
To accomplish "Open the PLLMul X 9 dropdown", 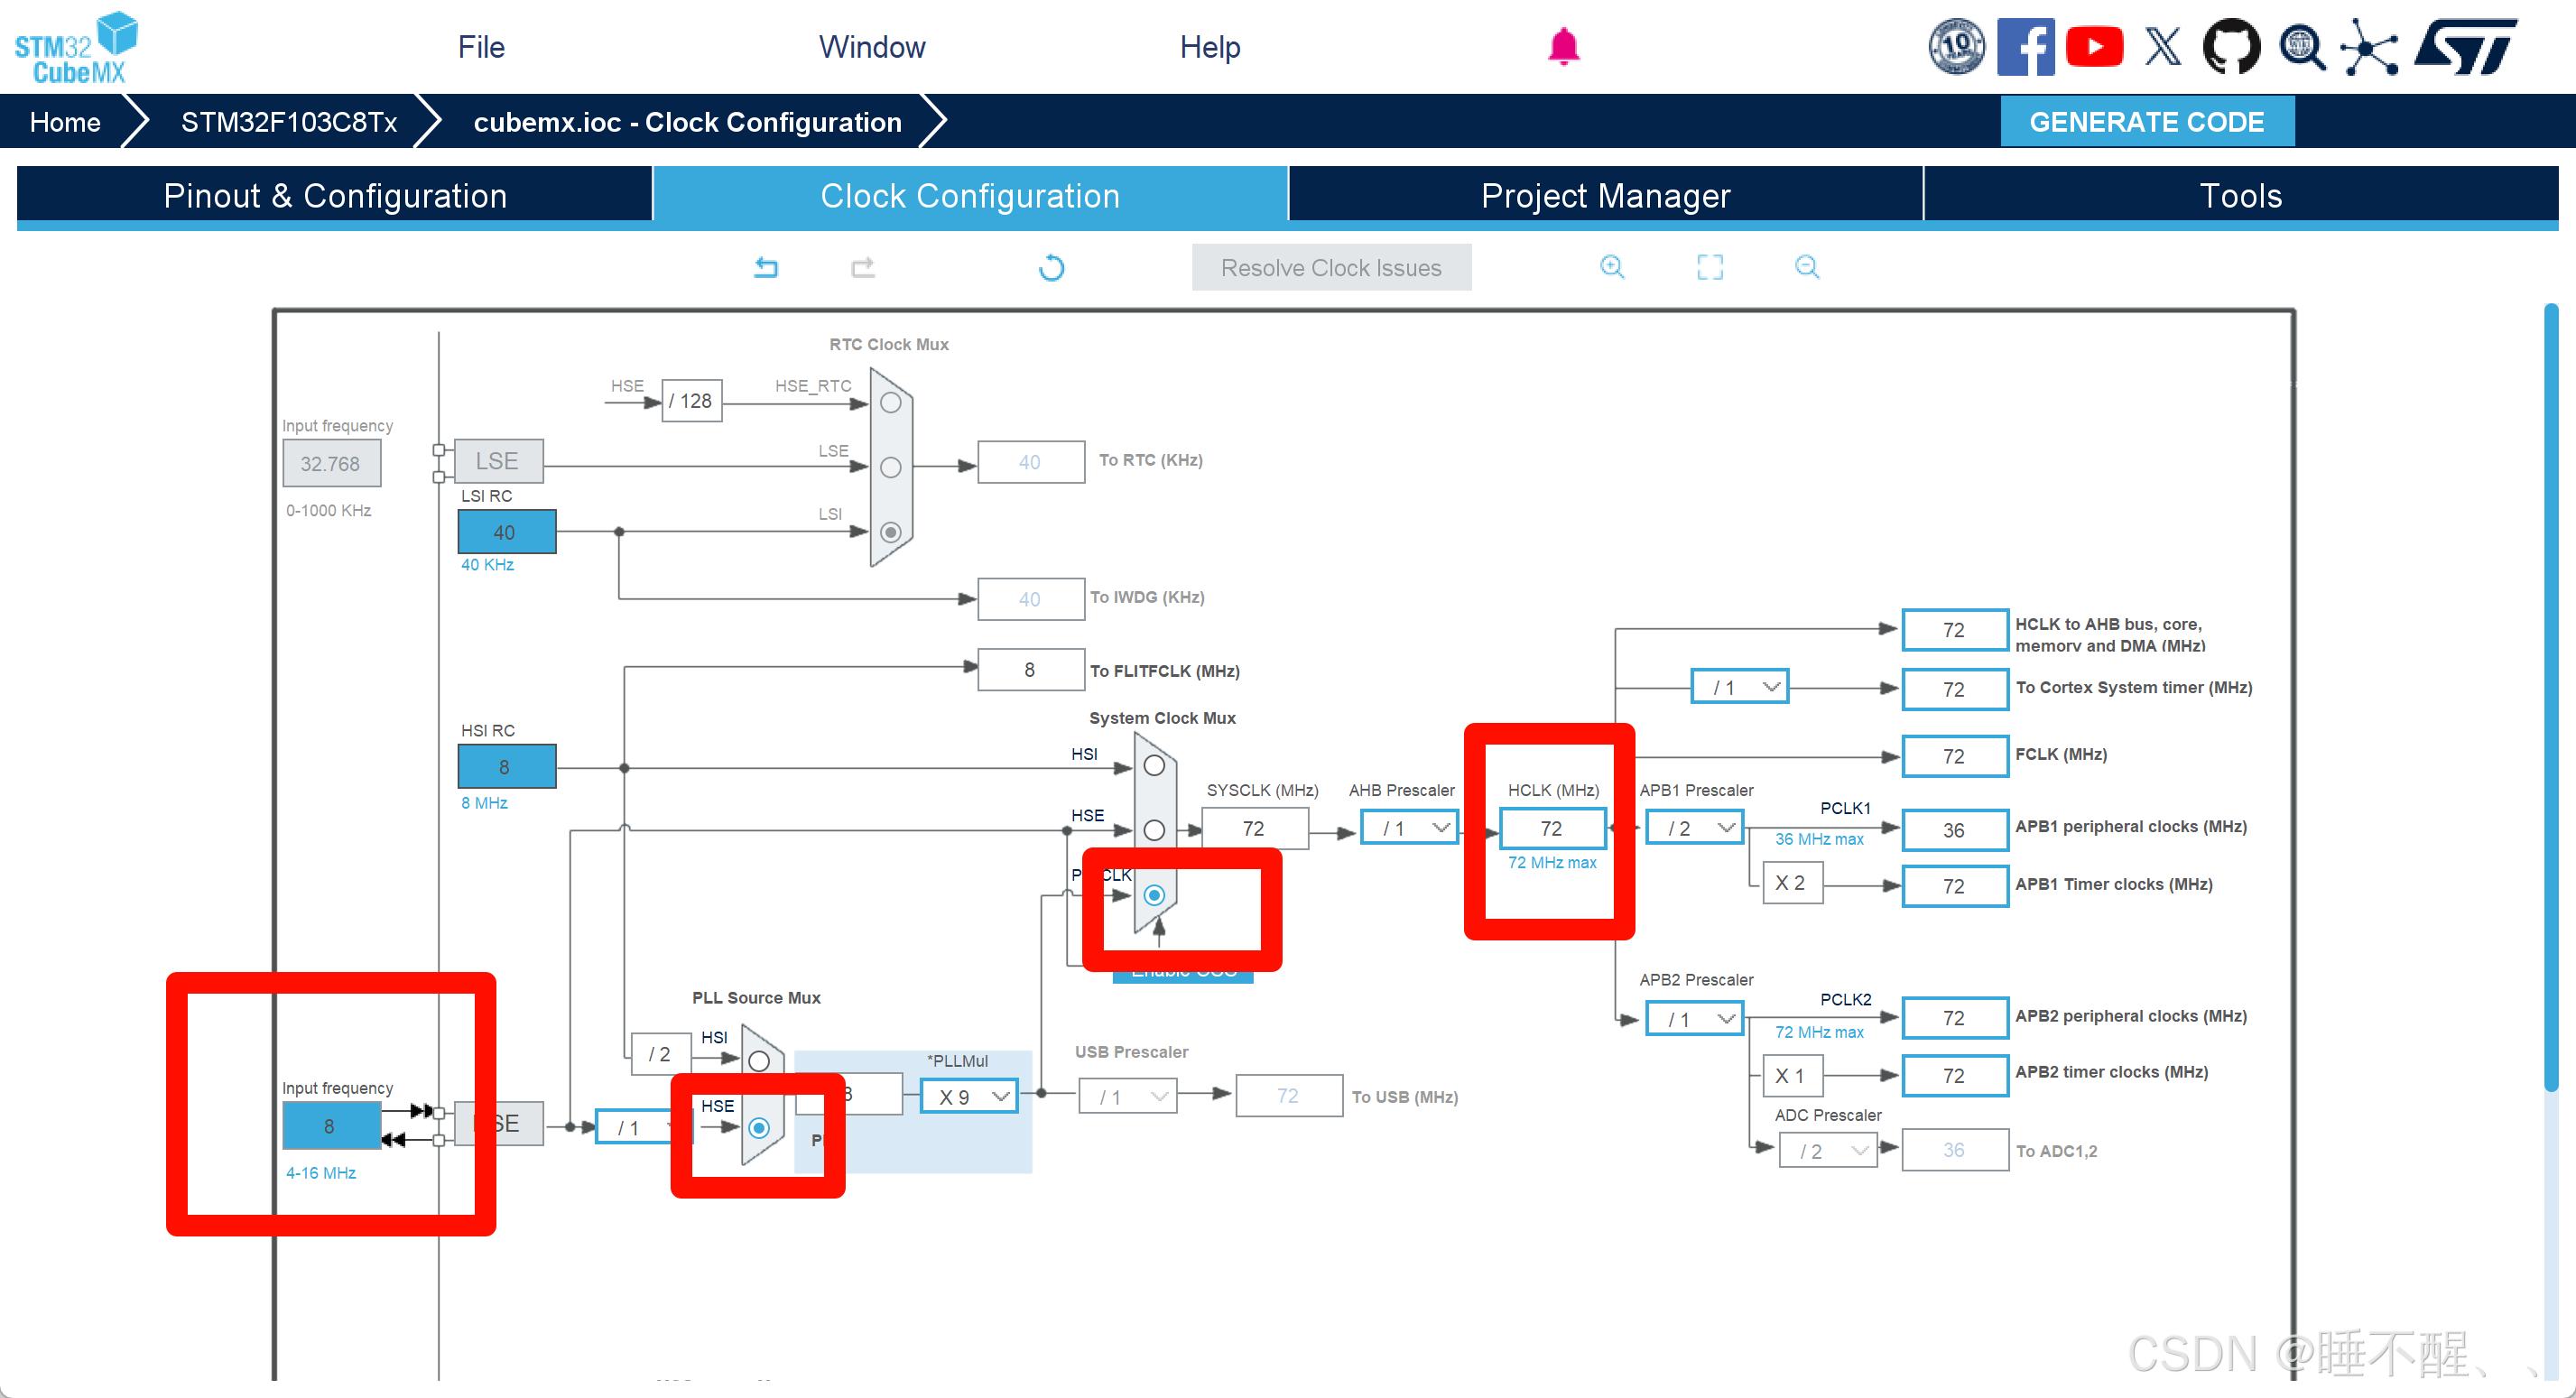I will 970,1097.
